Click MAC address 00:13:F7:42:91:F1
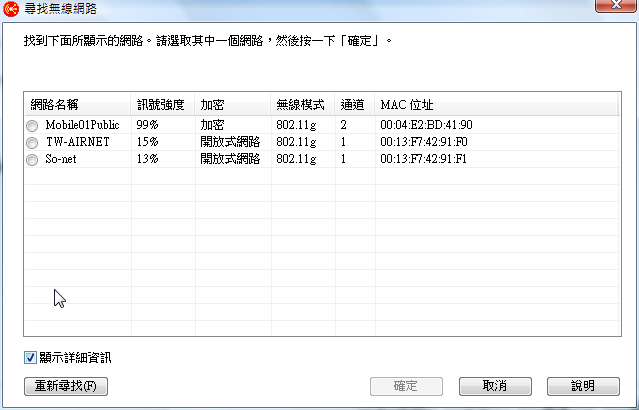The width and height of the screenshot is (639, 410). pos(423,159)
